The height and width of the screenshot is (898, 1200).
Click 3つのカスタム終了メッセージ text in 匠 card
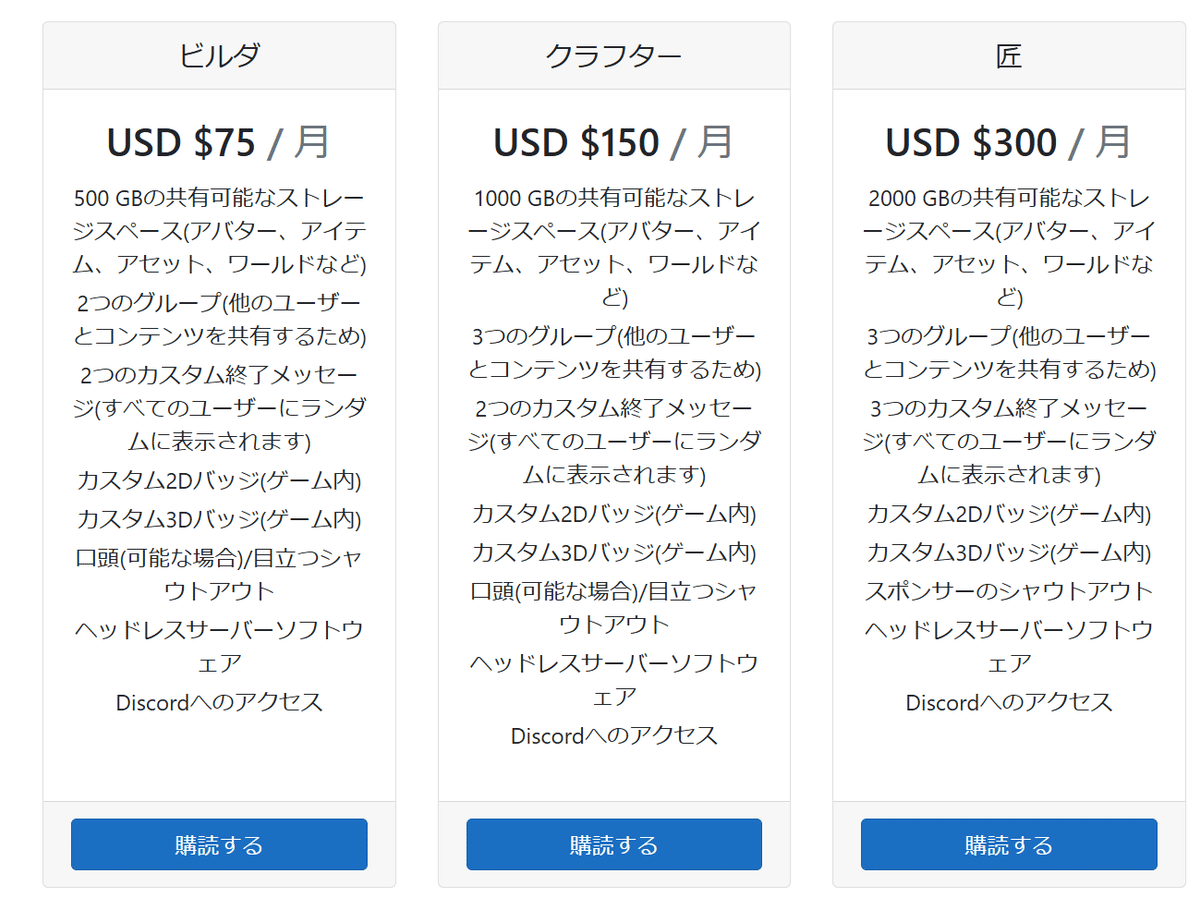pos(1009,440)
